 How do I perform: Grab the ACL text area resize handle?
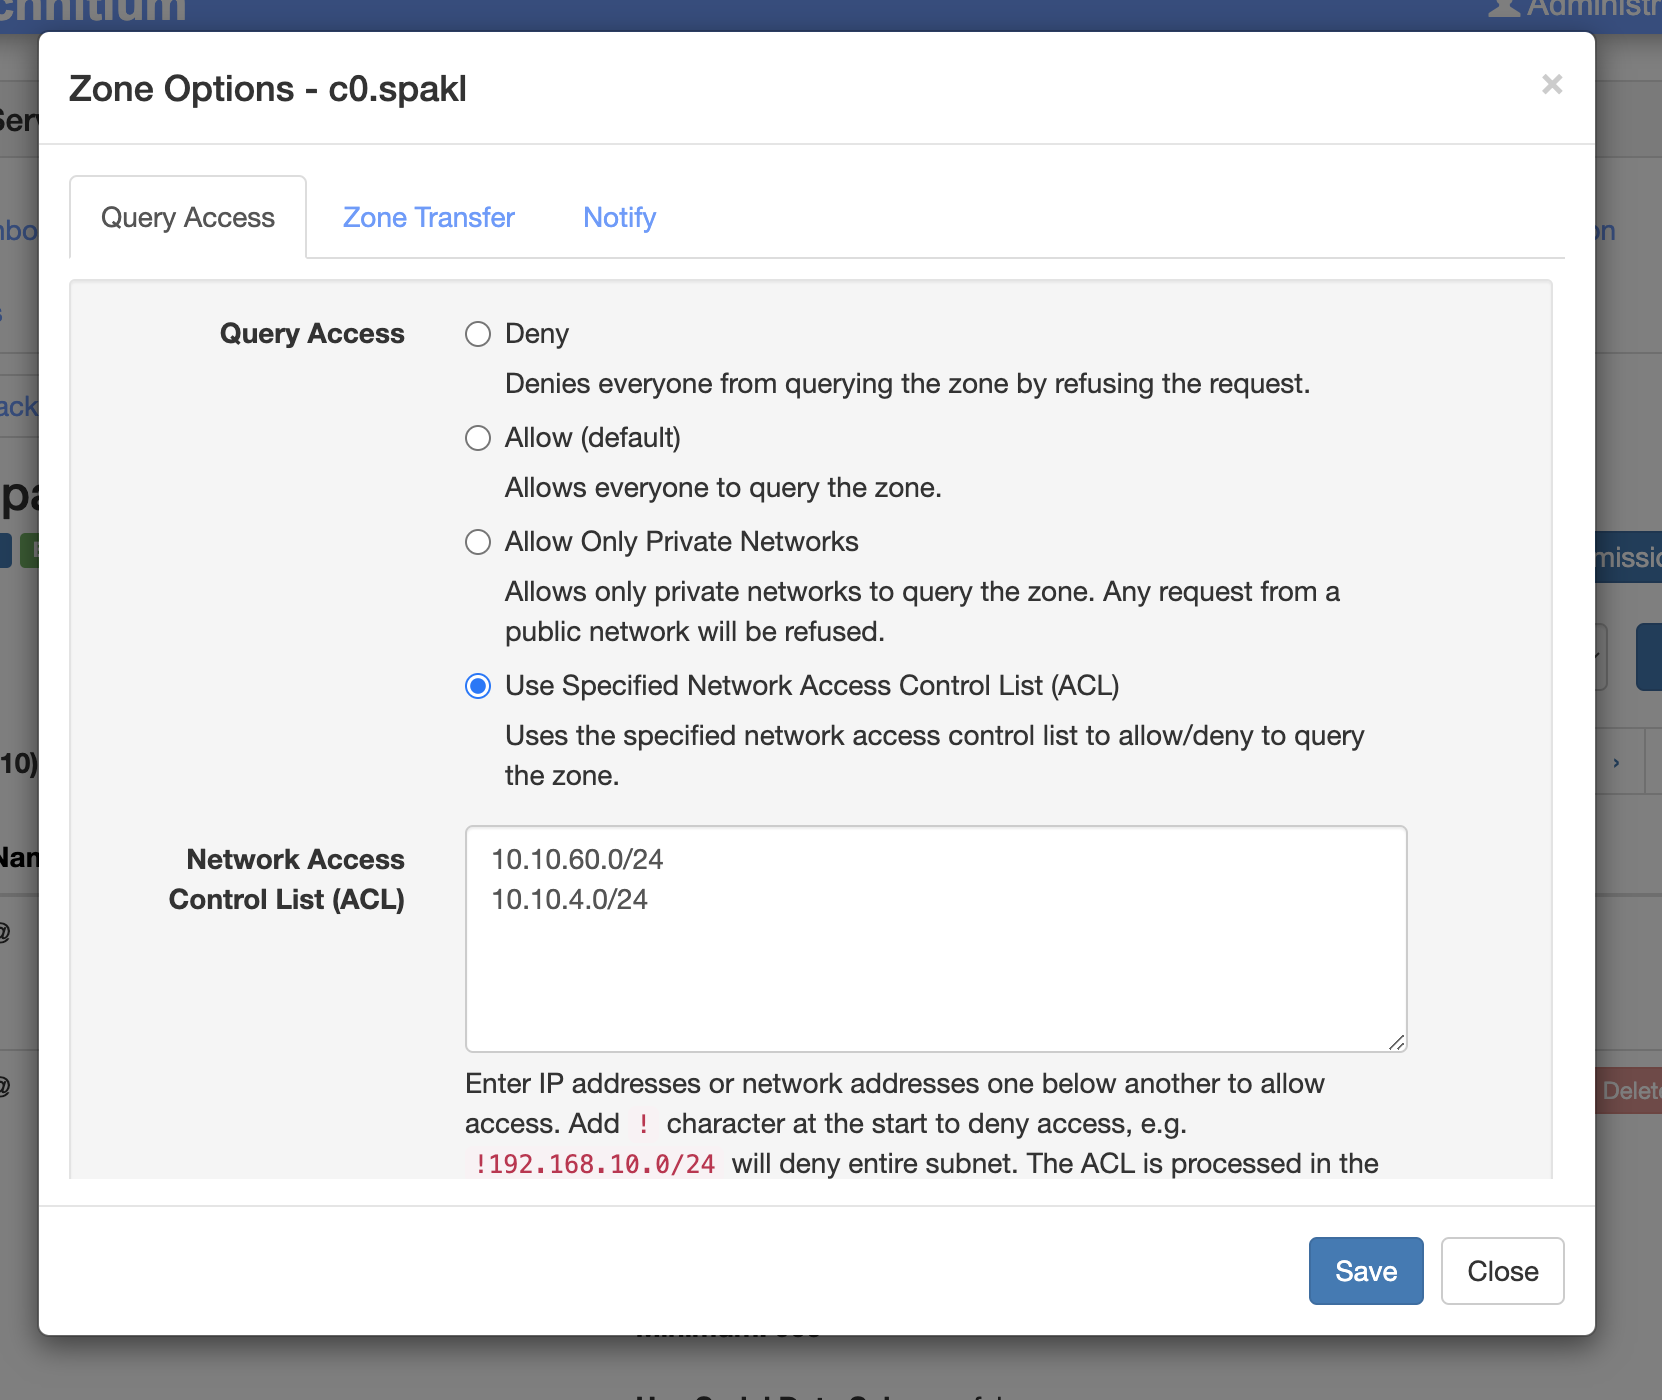[1397, 1042]
